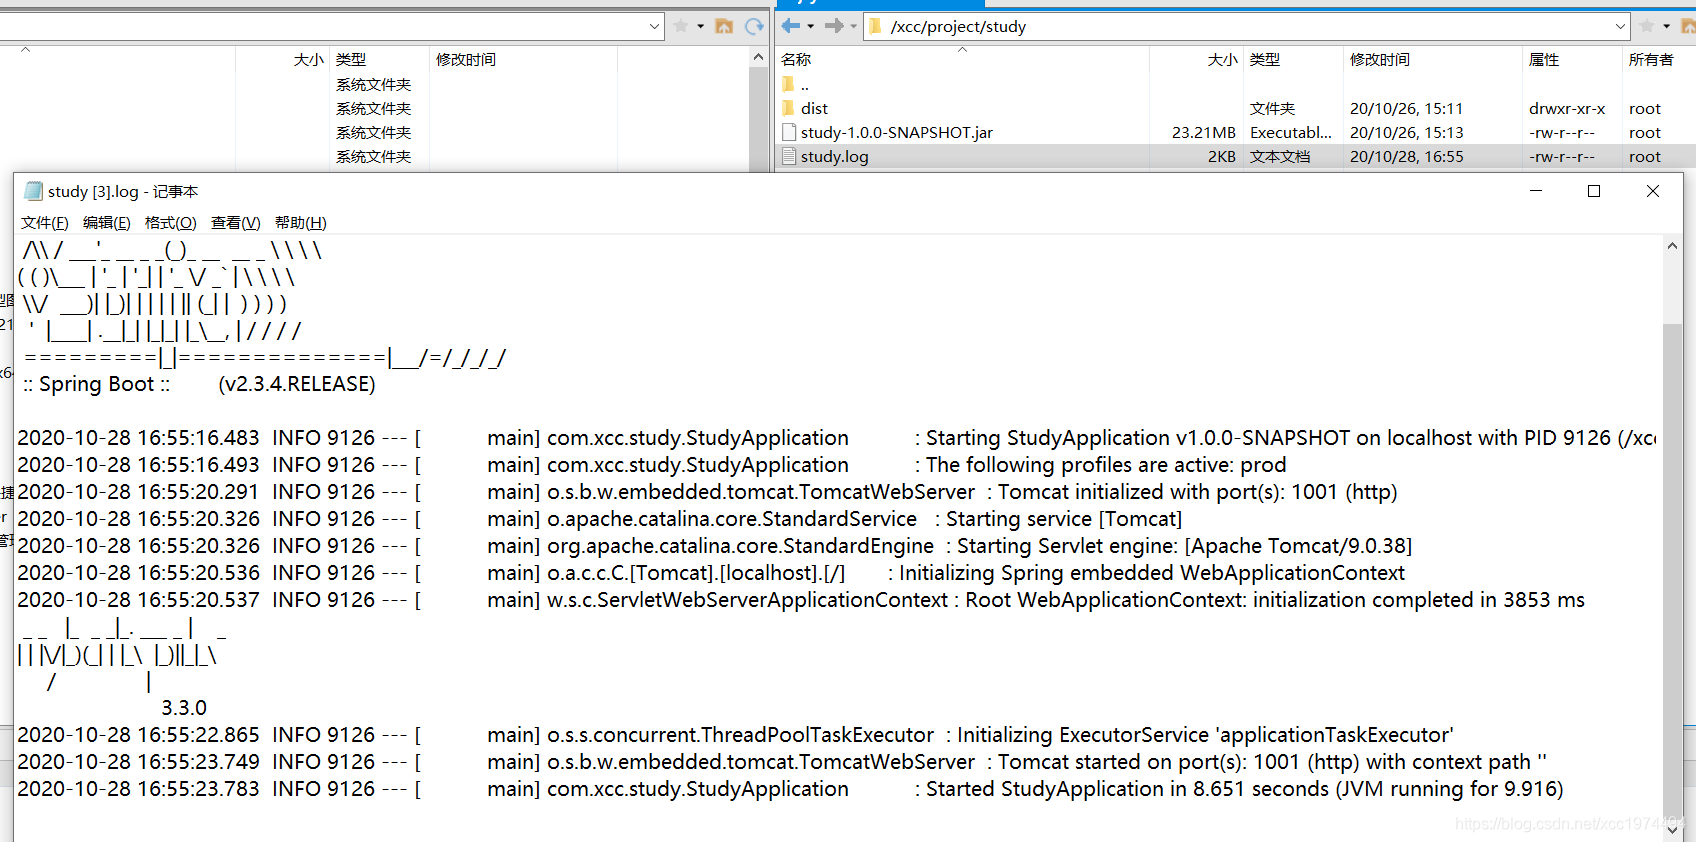1696x842 pixels.
Task: Click 'Starting service [Tomcat]' log text
Action: pos(1064,519)
